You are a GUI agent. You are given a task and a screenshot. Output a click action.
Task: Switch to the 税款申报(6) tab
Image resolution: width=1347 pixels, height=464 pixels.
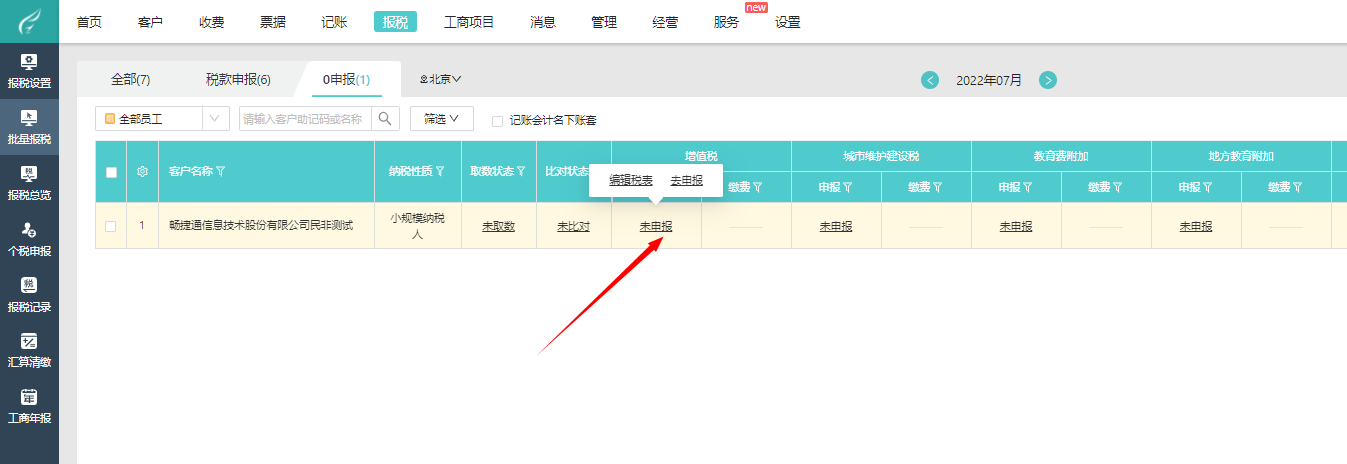237,79
